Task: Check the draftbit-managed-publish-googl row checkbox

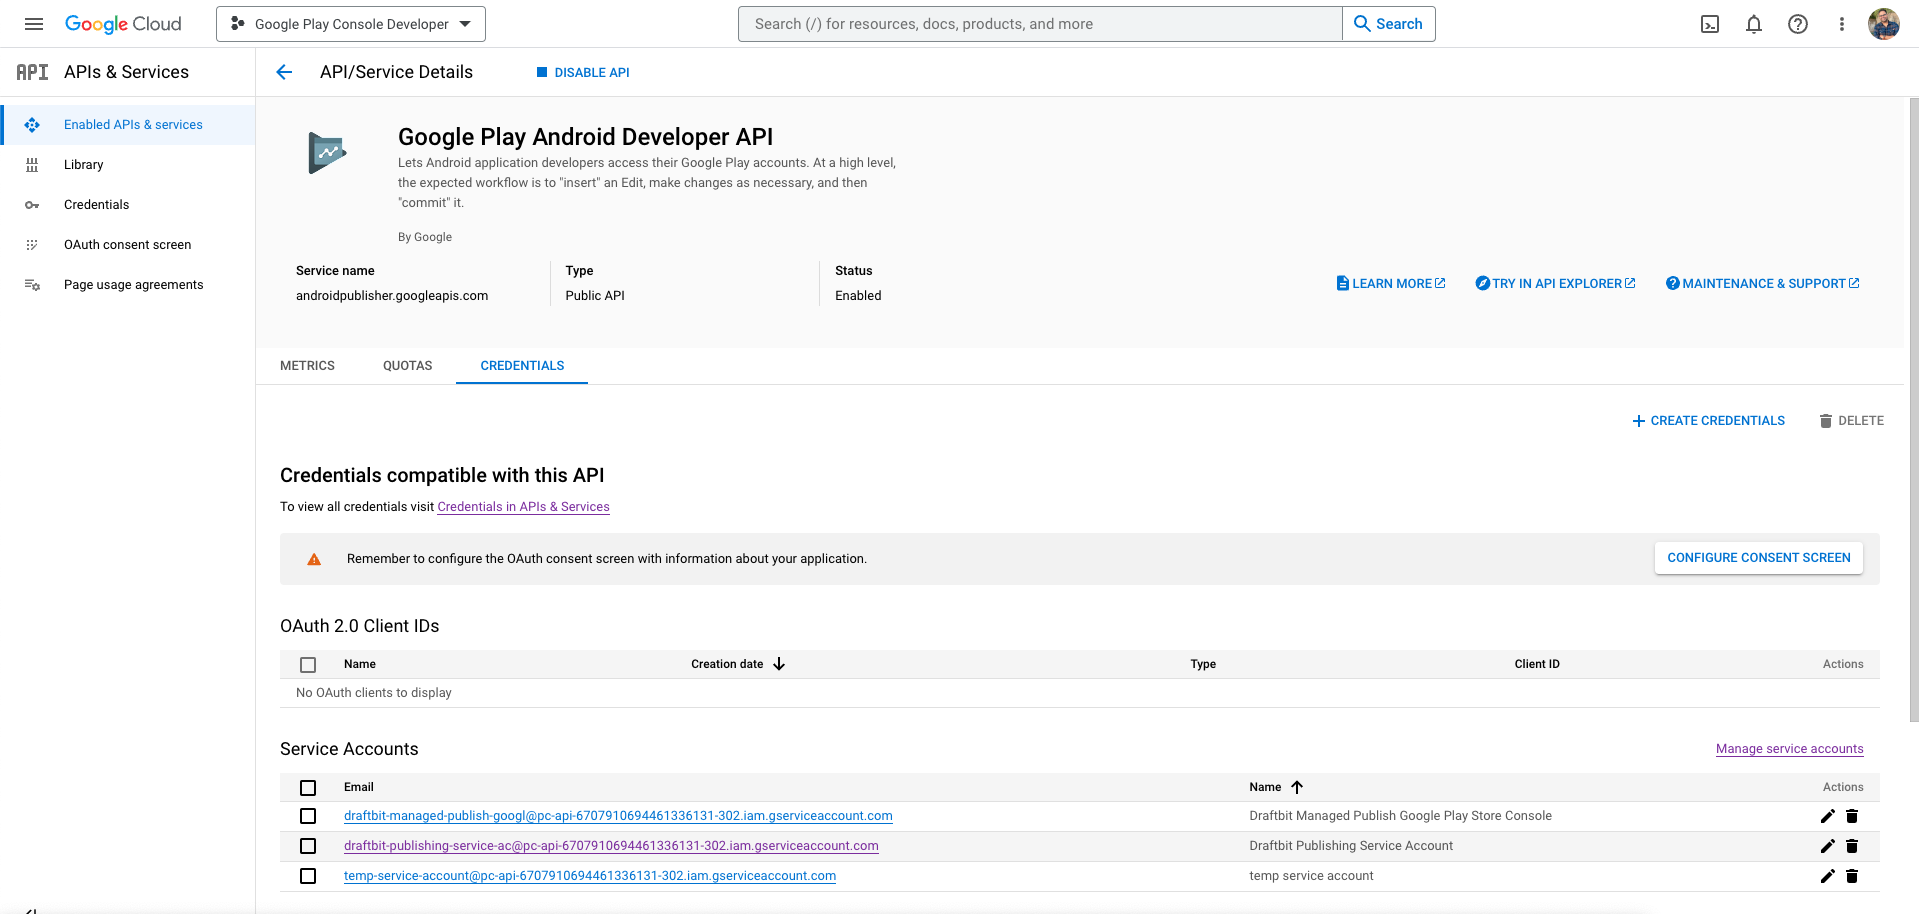Action: pyautogui.click(x=308, y=816)
